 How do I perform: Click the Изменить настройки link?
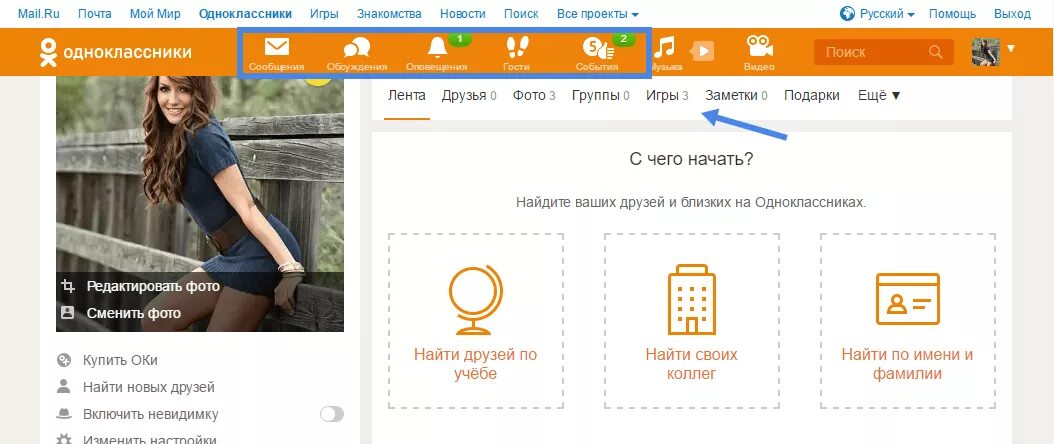point(150,440)
